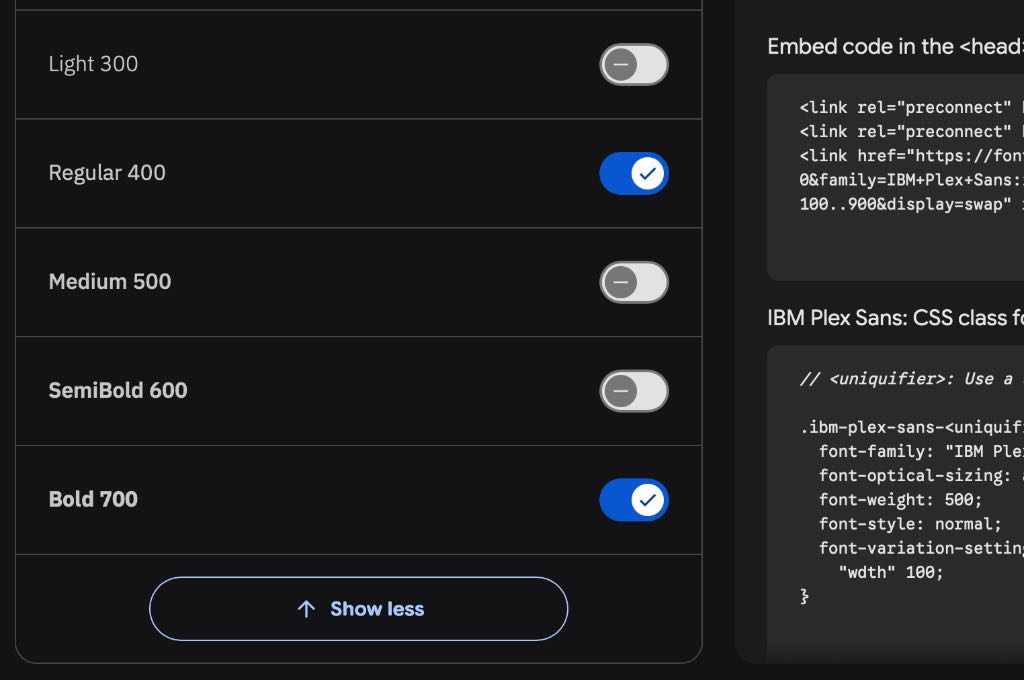The width and height of the screenshot is (1024, 680).
Task: Click the "Light 300" style label
Action: coord(93,64)
